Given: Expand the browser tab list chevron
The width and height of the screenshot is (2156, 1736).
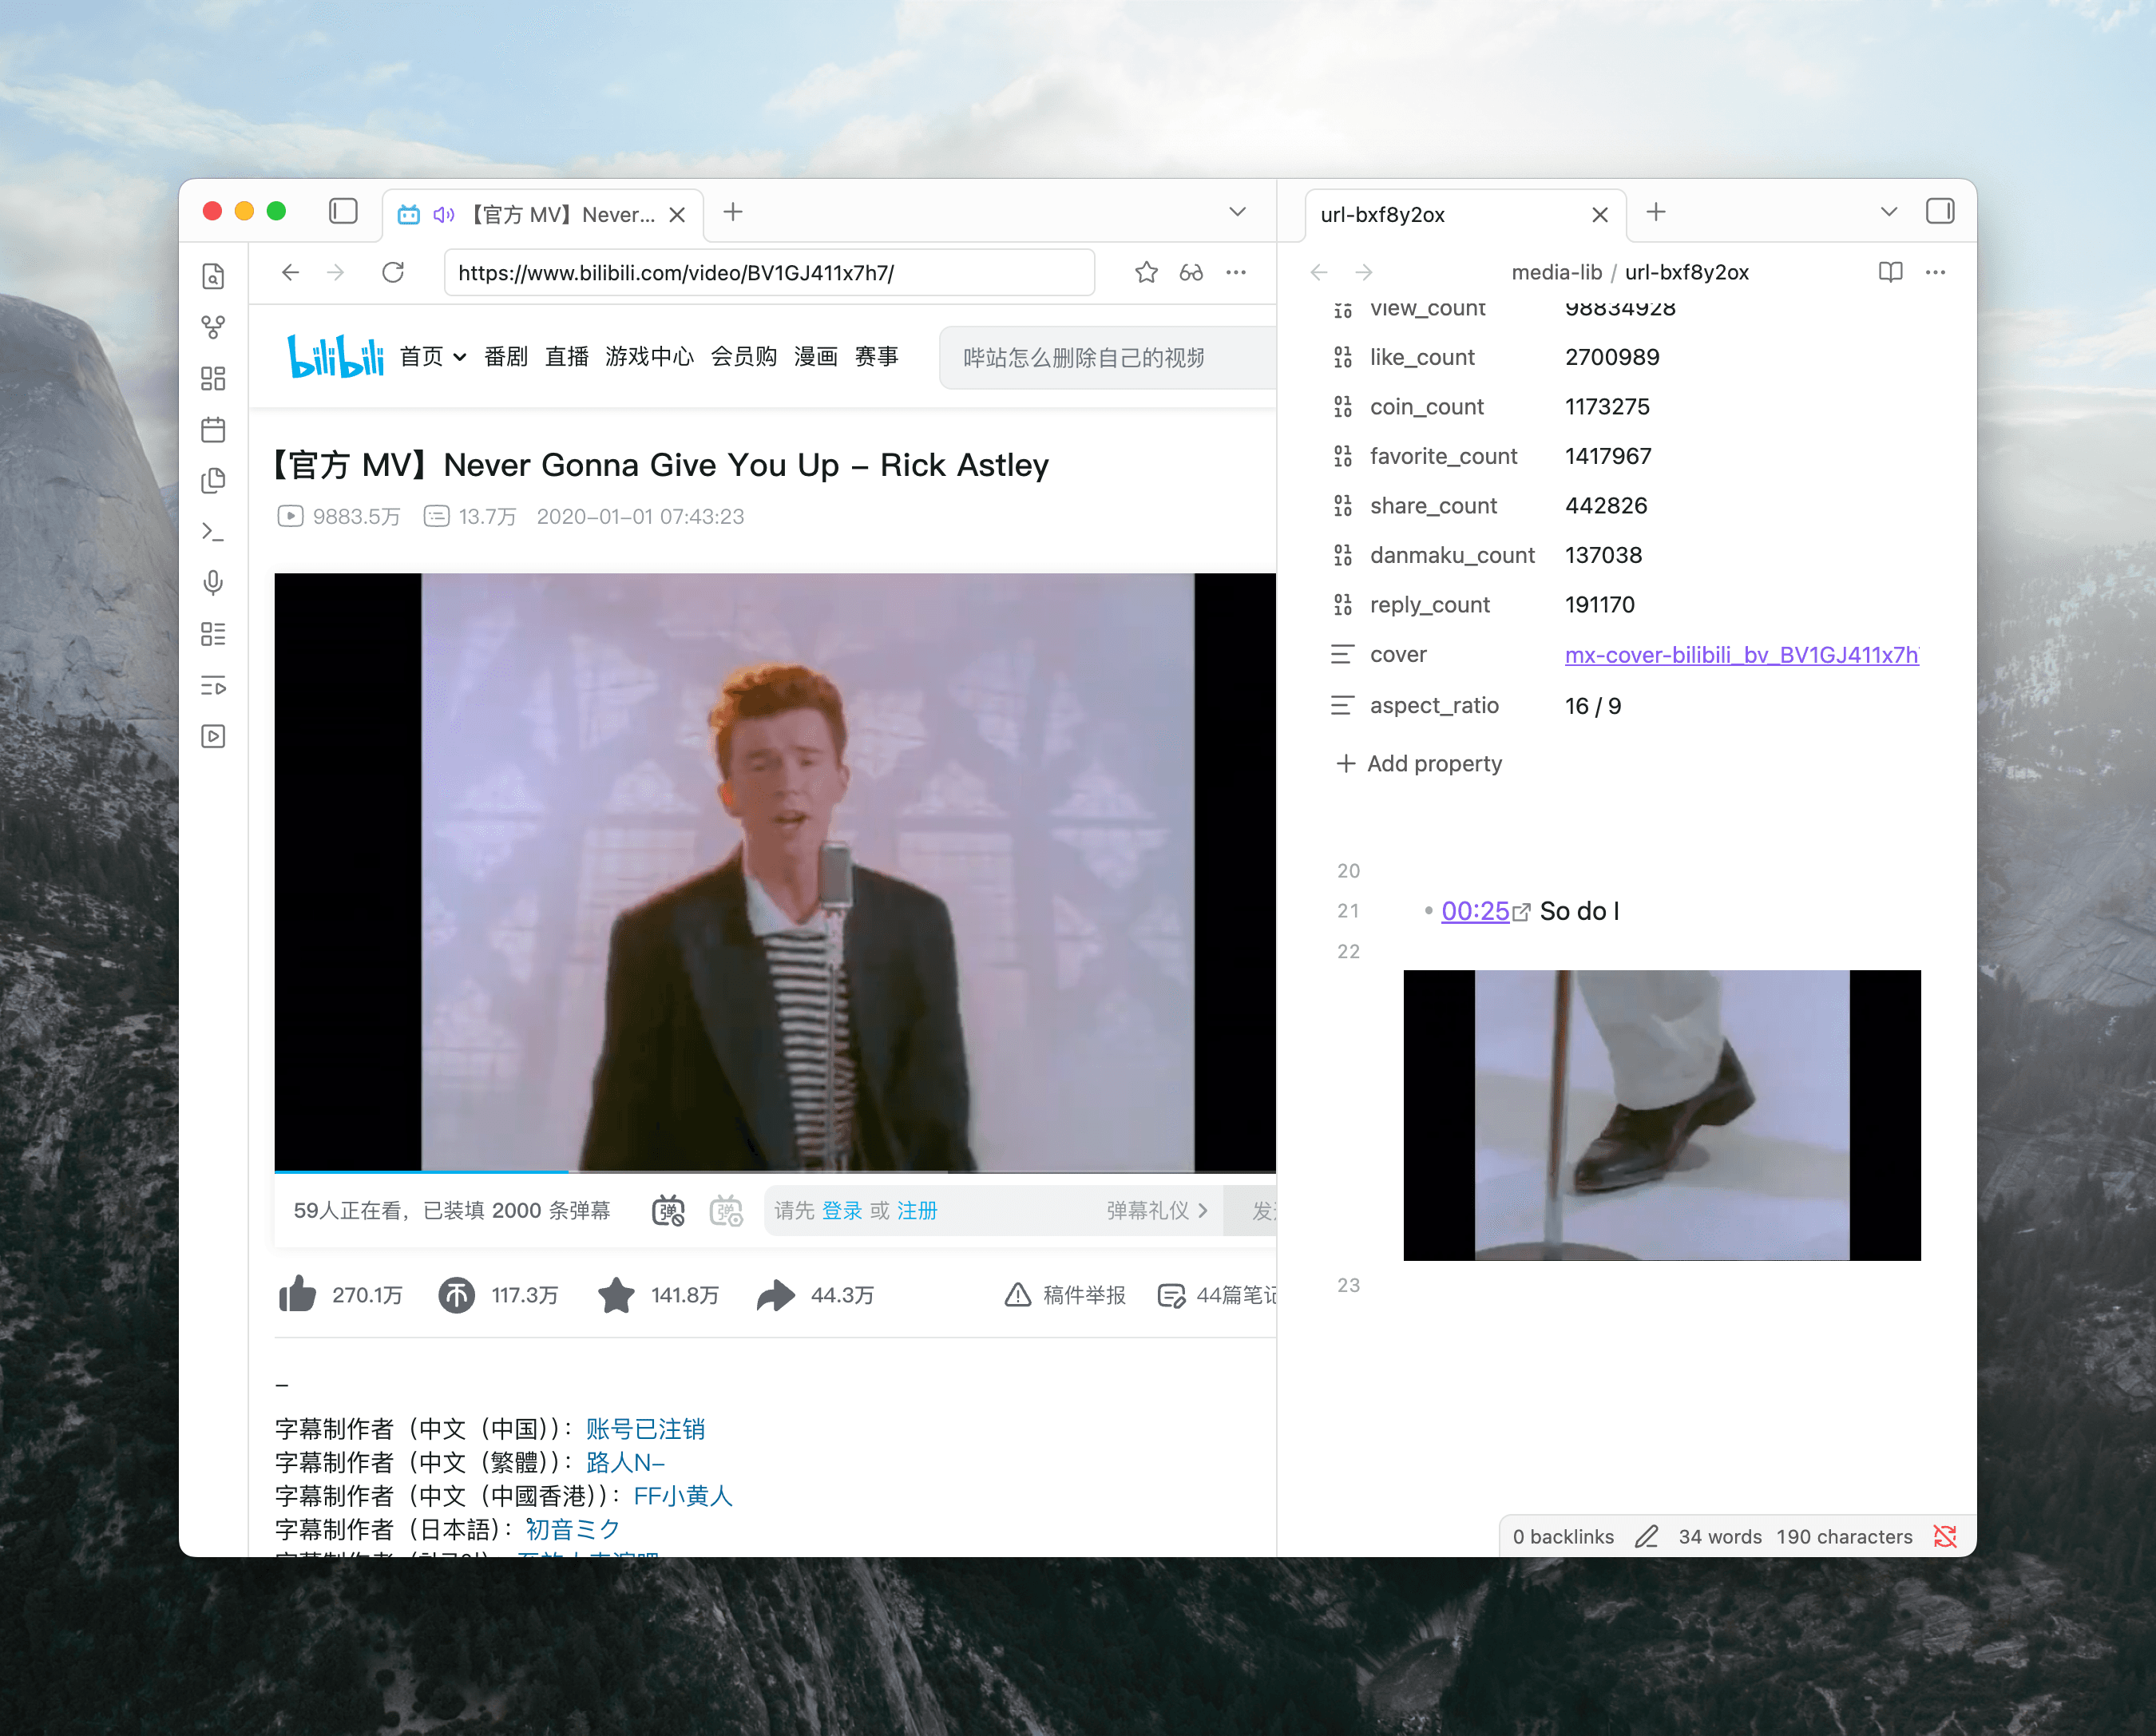Looking at the screenshot, I should tap(1237, 212).
